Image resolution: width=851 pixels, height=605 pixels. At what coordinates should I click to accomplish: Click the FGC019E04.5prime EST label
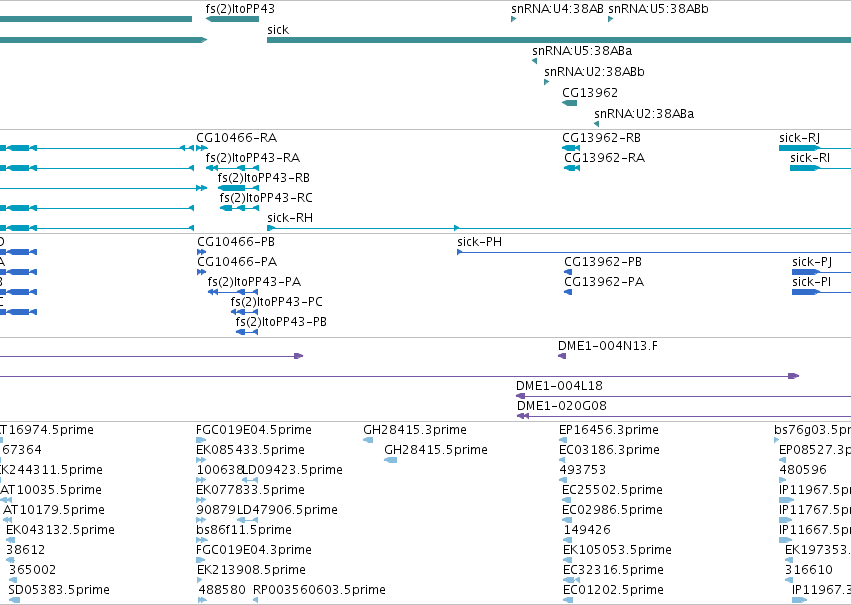(x=254, y=430)
